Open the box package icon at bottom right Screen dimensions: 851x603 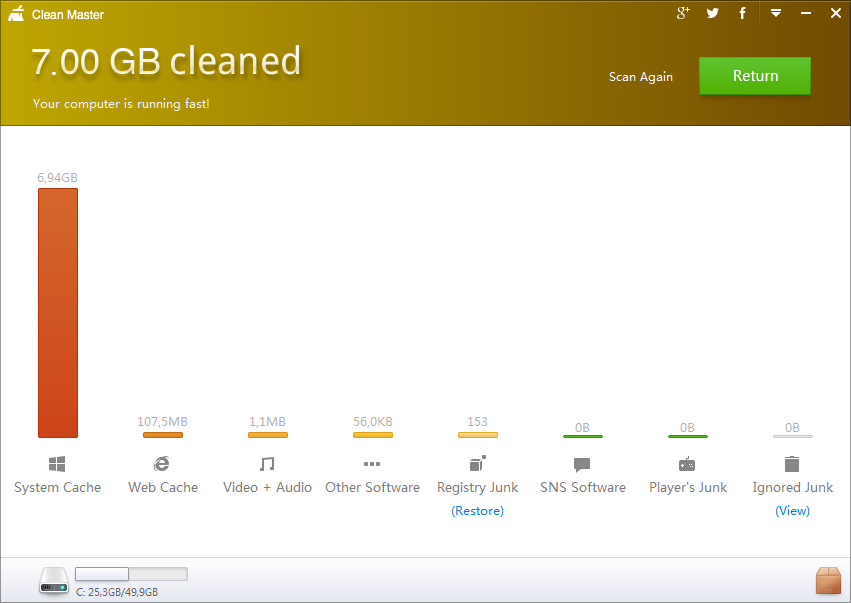pyautogui.click(x=828, y=580)
